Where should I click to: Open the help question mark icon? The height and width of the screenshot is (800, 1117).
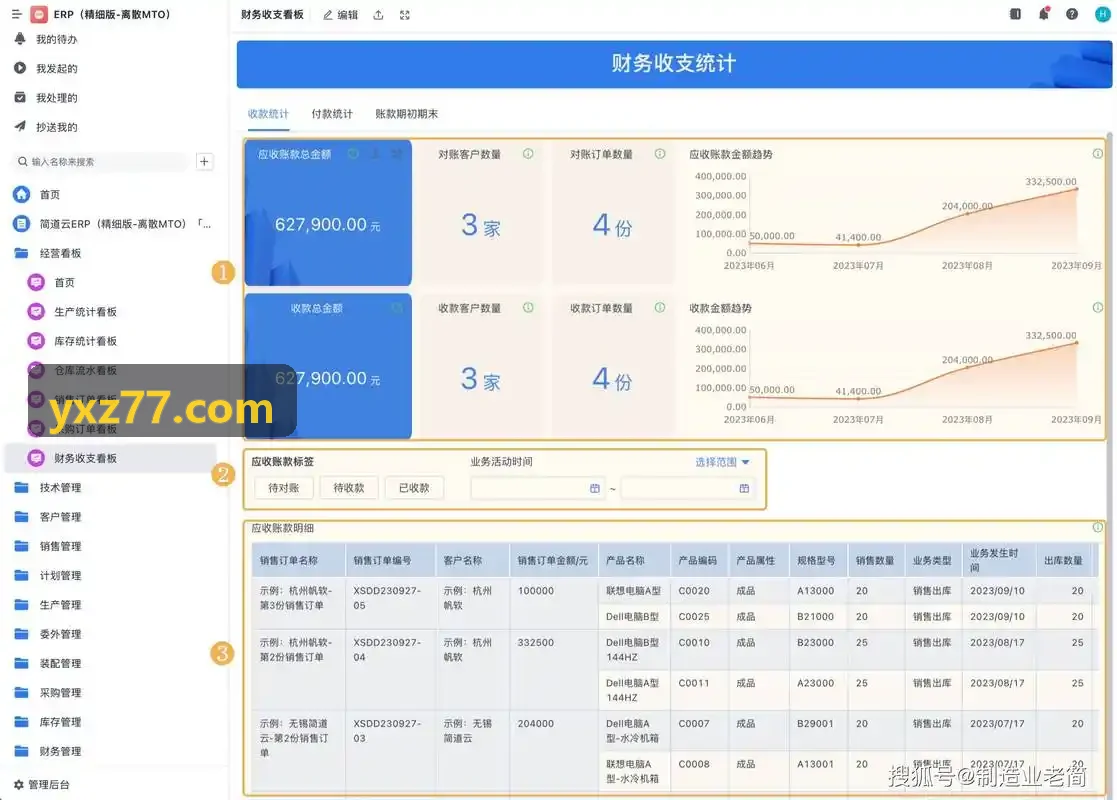(x=1071, y=14)
